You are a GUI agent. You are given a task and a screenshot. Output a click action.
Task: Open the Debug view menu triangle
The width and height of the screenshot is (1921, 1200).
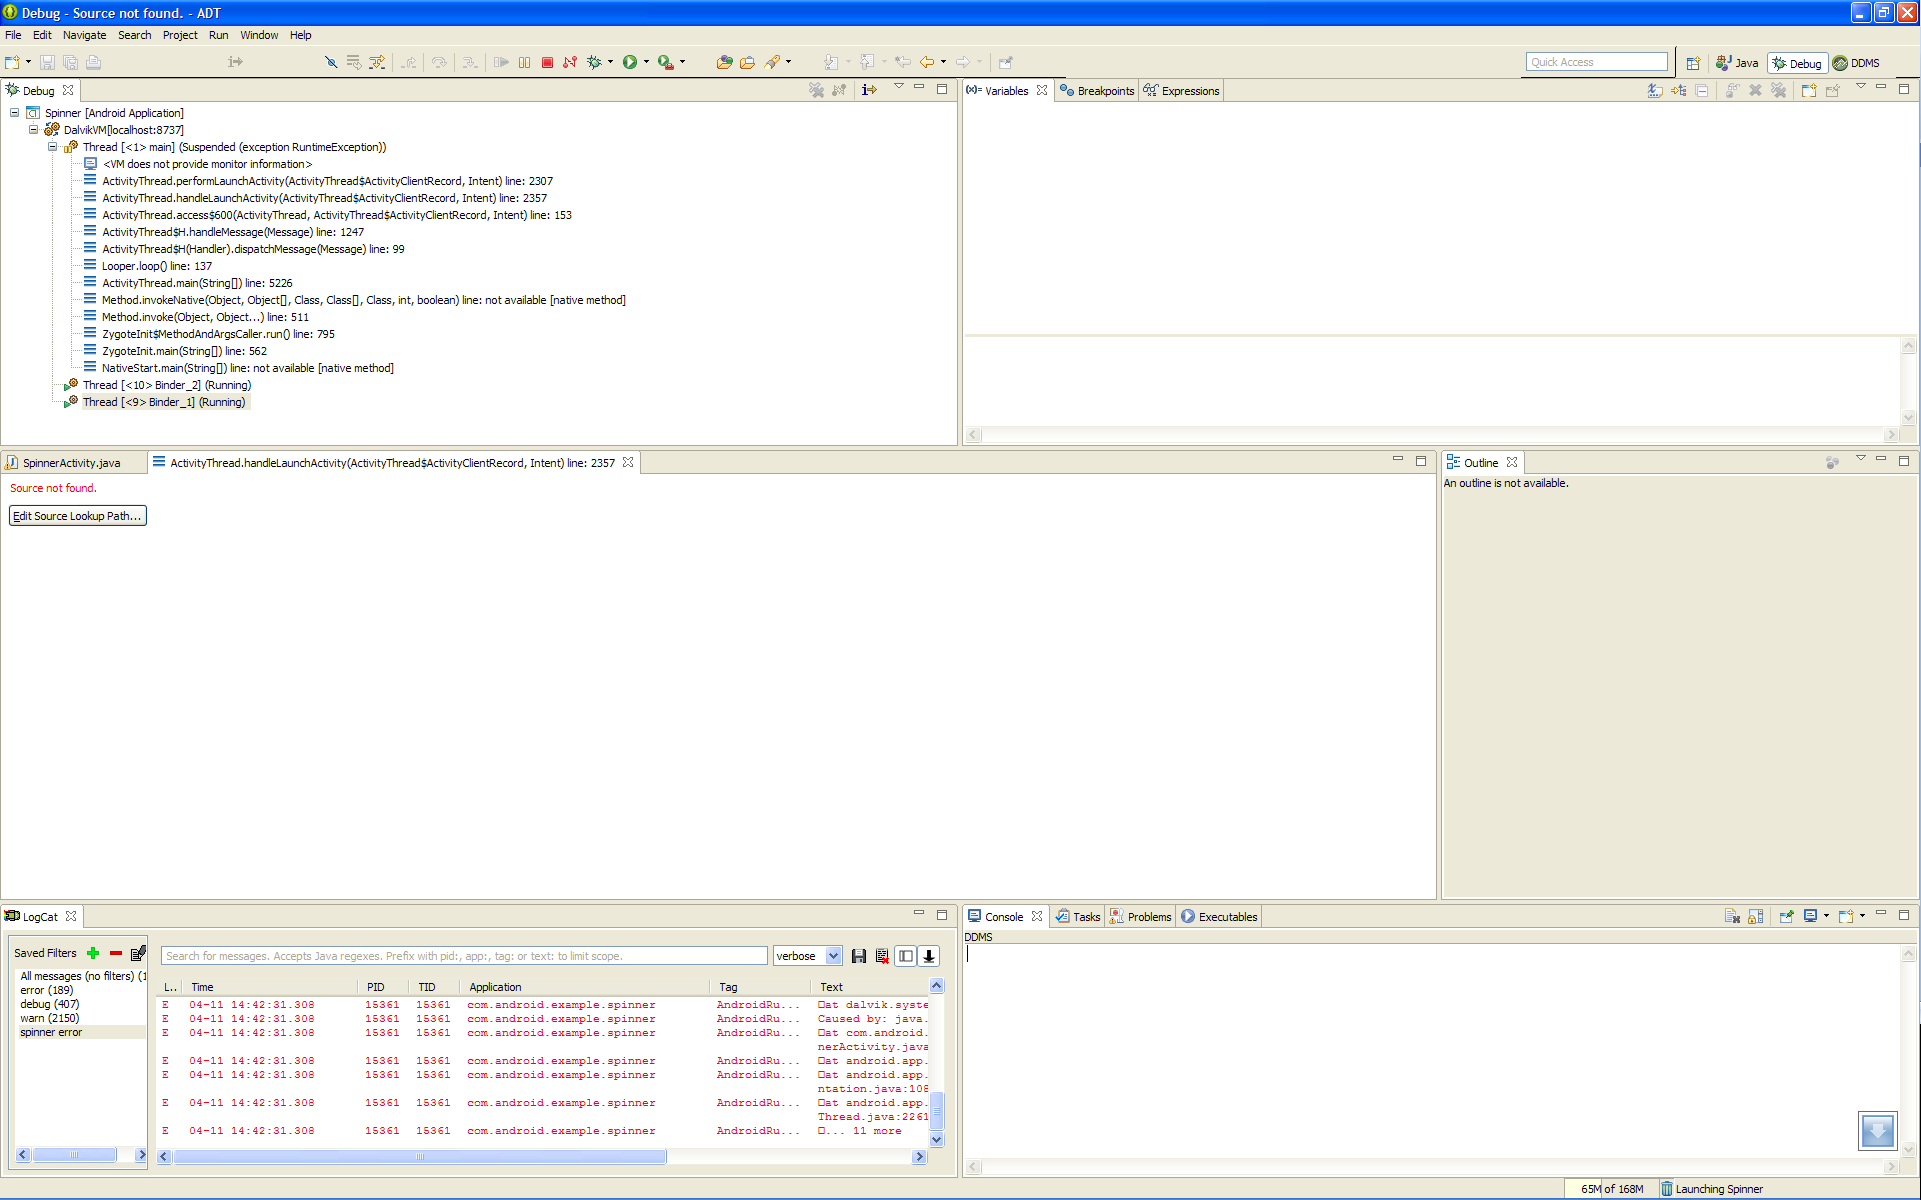point(898,88)
